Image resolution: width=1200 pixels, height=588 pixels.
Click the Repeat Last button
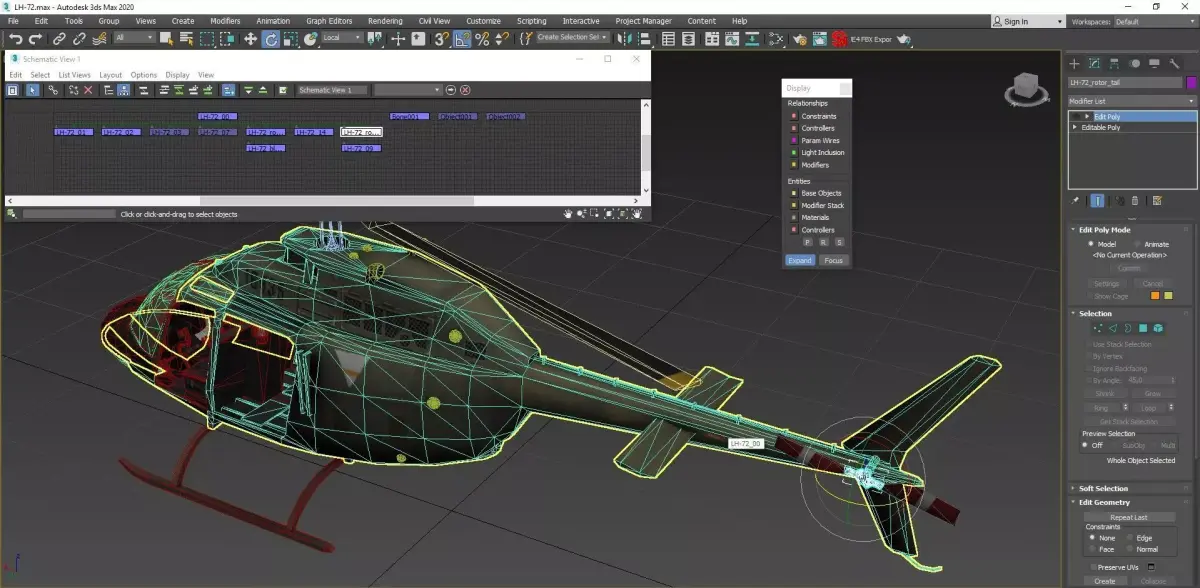(1128, 517)
